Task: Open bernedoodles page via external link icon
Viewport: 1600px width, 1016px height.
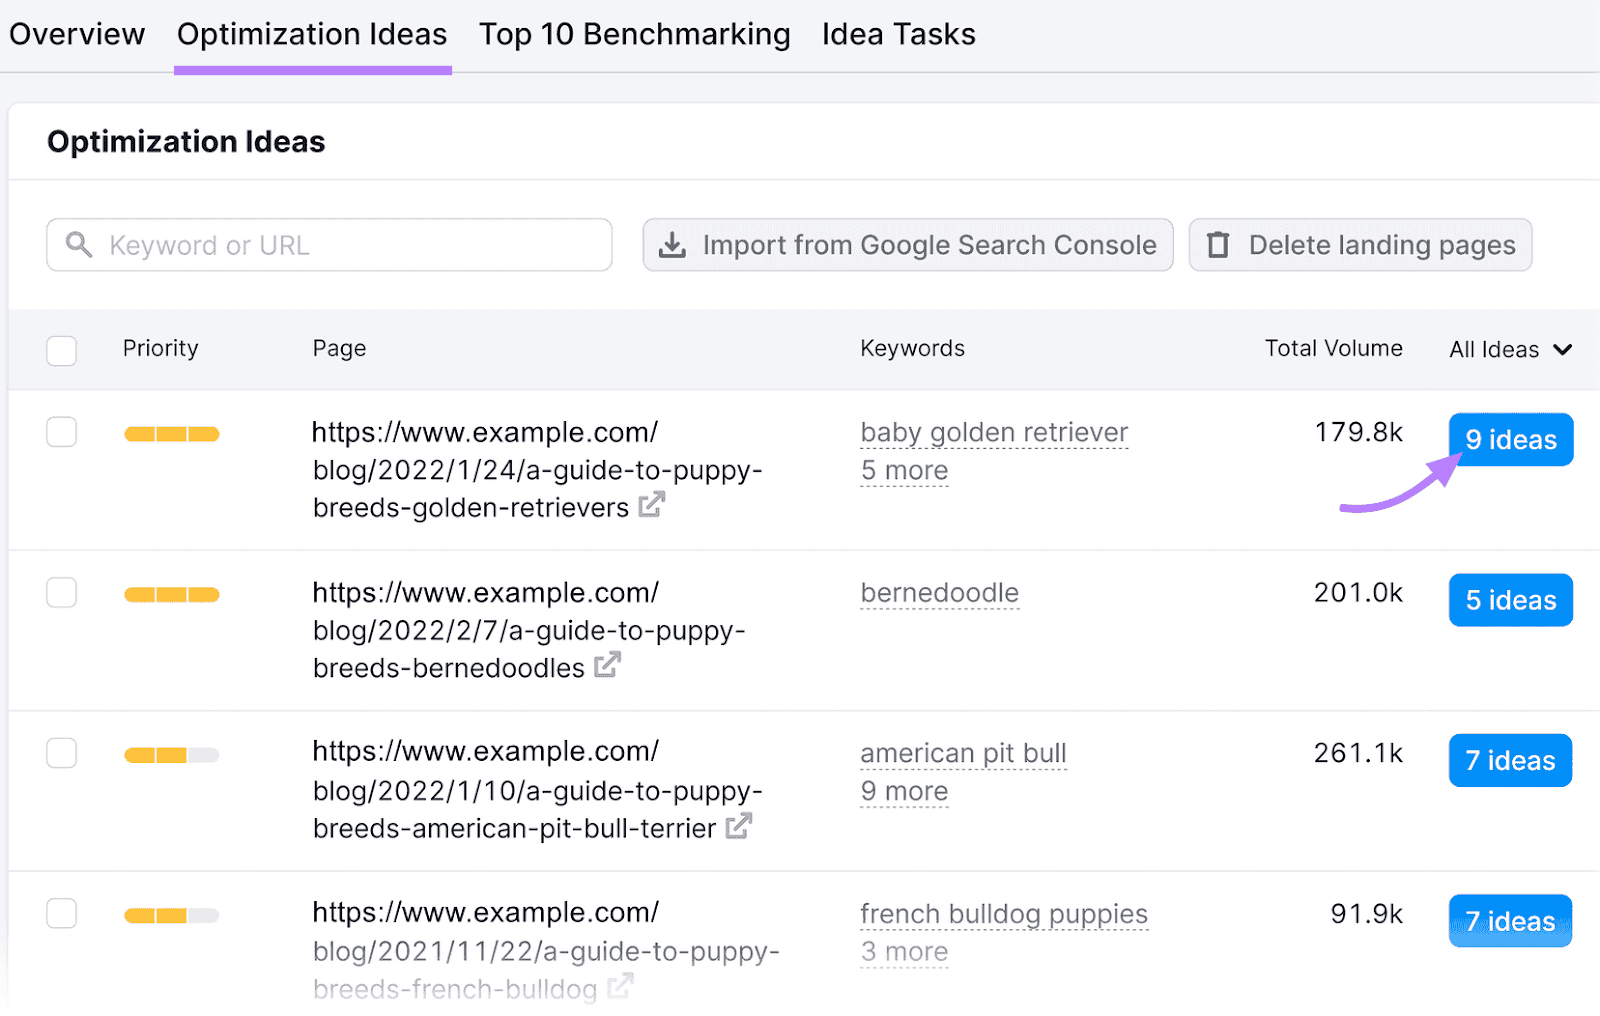Action: pos(608,666)
